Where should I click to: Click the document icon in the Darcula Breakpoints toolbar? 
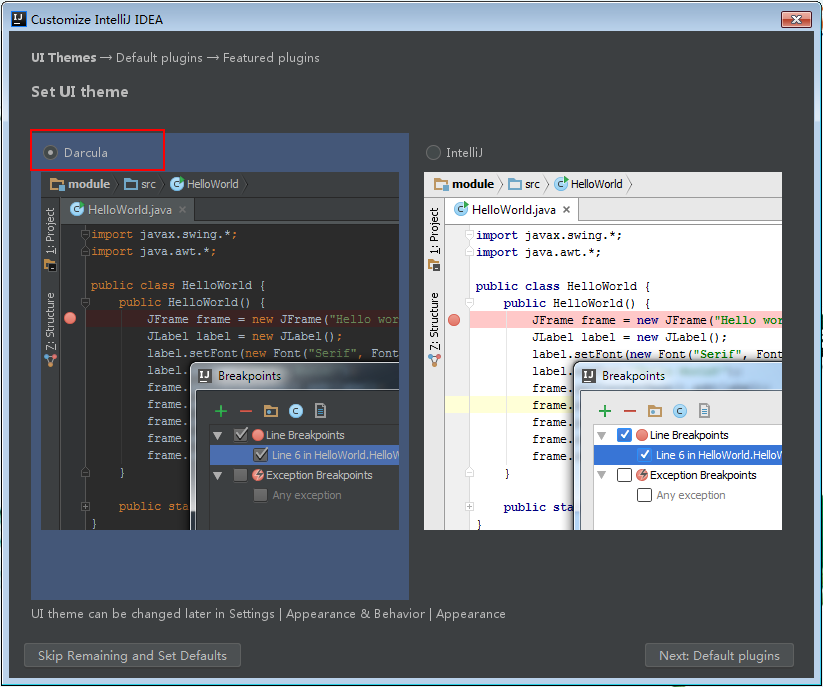pyautogui.click(x=320, y=410)
